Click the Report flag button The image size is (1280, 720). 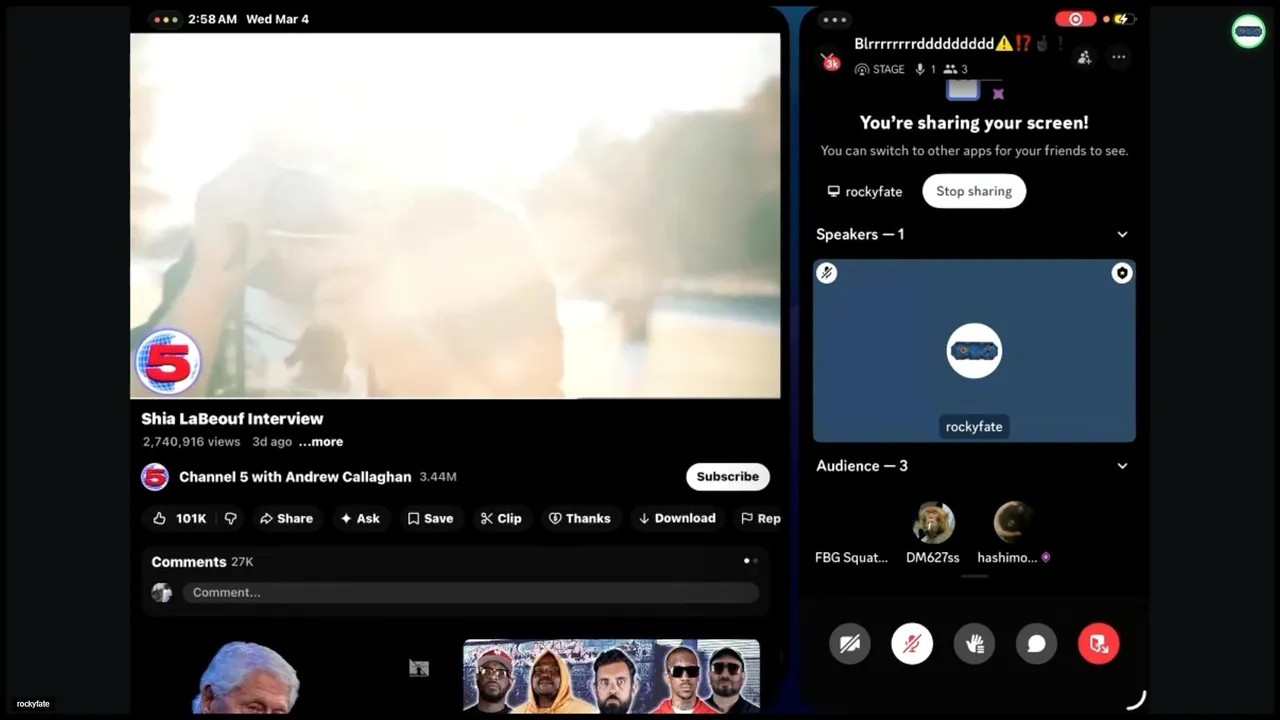(x=760, y=518)
